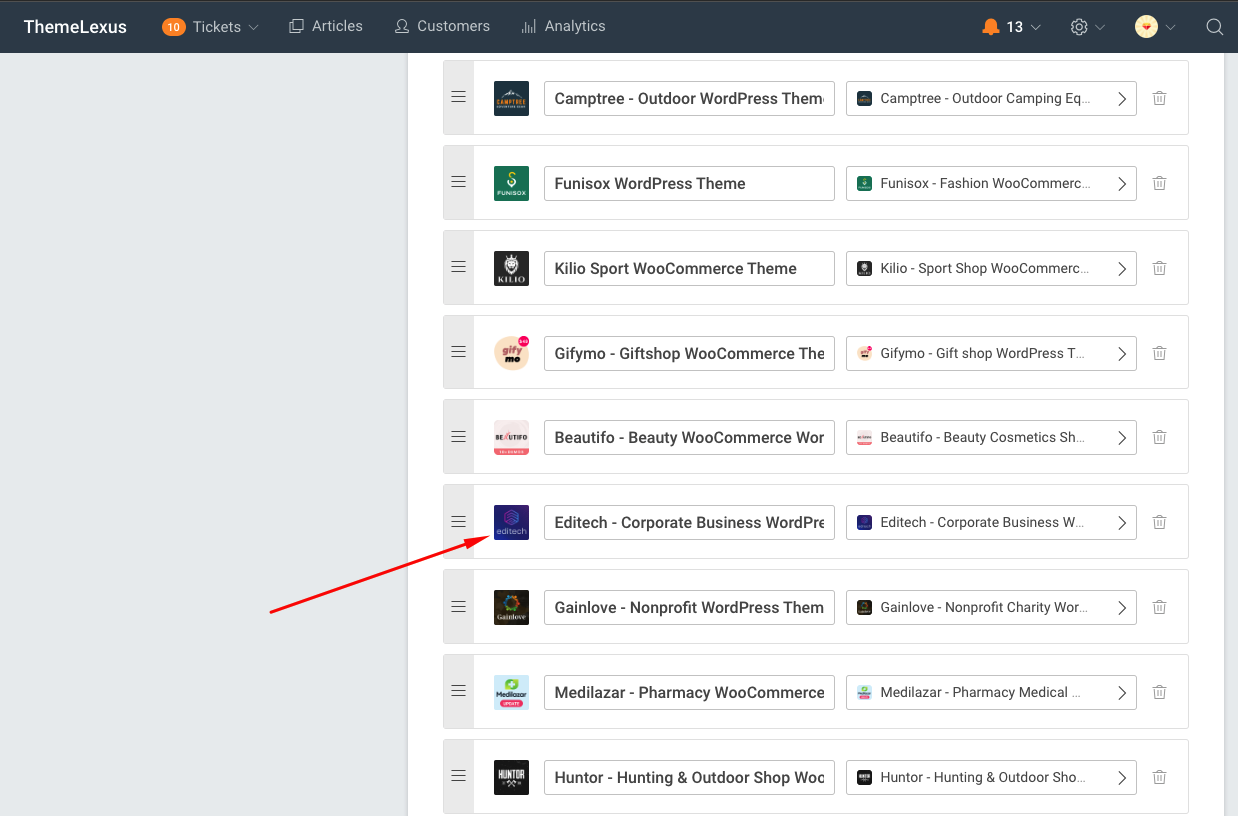Edit the Editech - Corporate Business name field

click(x=689, y=522)
